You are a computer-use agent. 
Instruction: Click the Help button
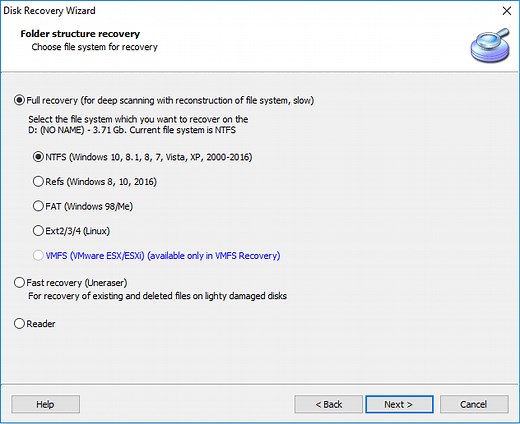(x=45, y=404)
